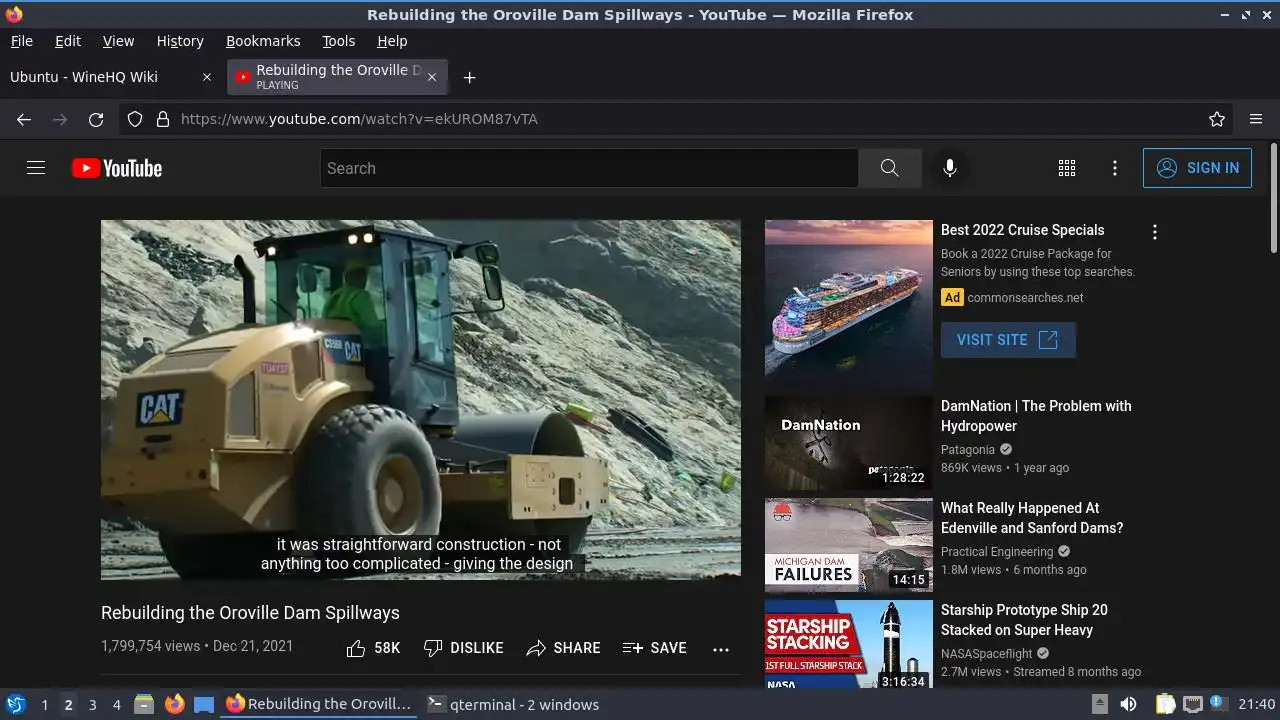
Task: Switch to workspace 3
Action: (x=92, y=705)
